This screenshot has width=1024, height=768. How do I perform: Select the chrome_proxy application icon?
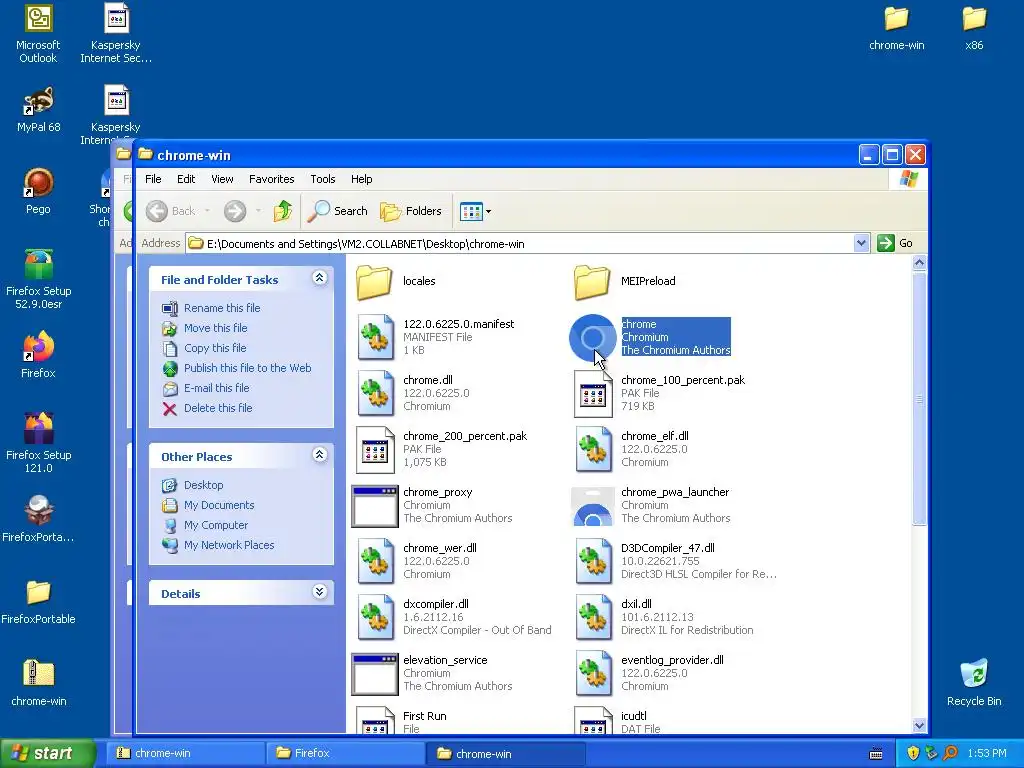(x=374, y=506)
